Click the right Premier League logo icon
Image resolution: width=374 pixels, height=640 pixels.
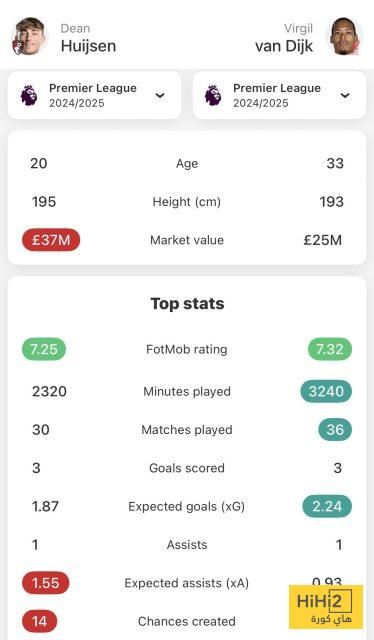pyautogui.click(x=213, y=95)
